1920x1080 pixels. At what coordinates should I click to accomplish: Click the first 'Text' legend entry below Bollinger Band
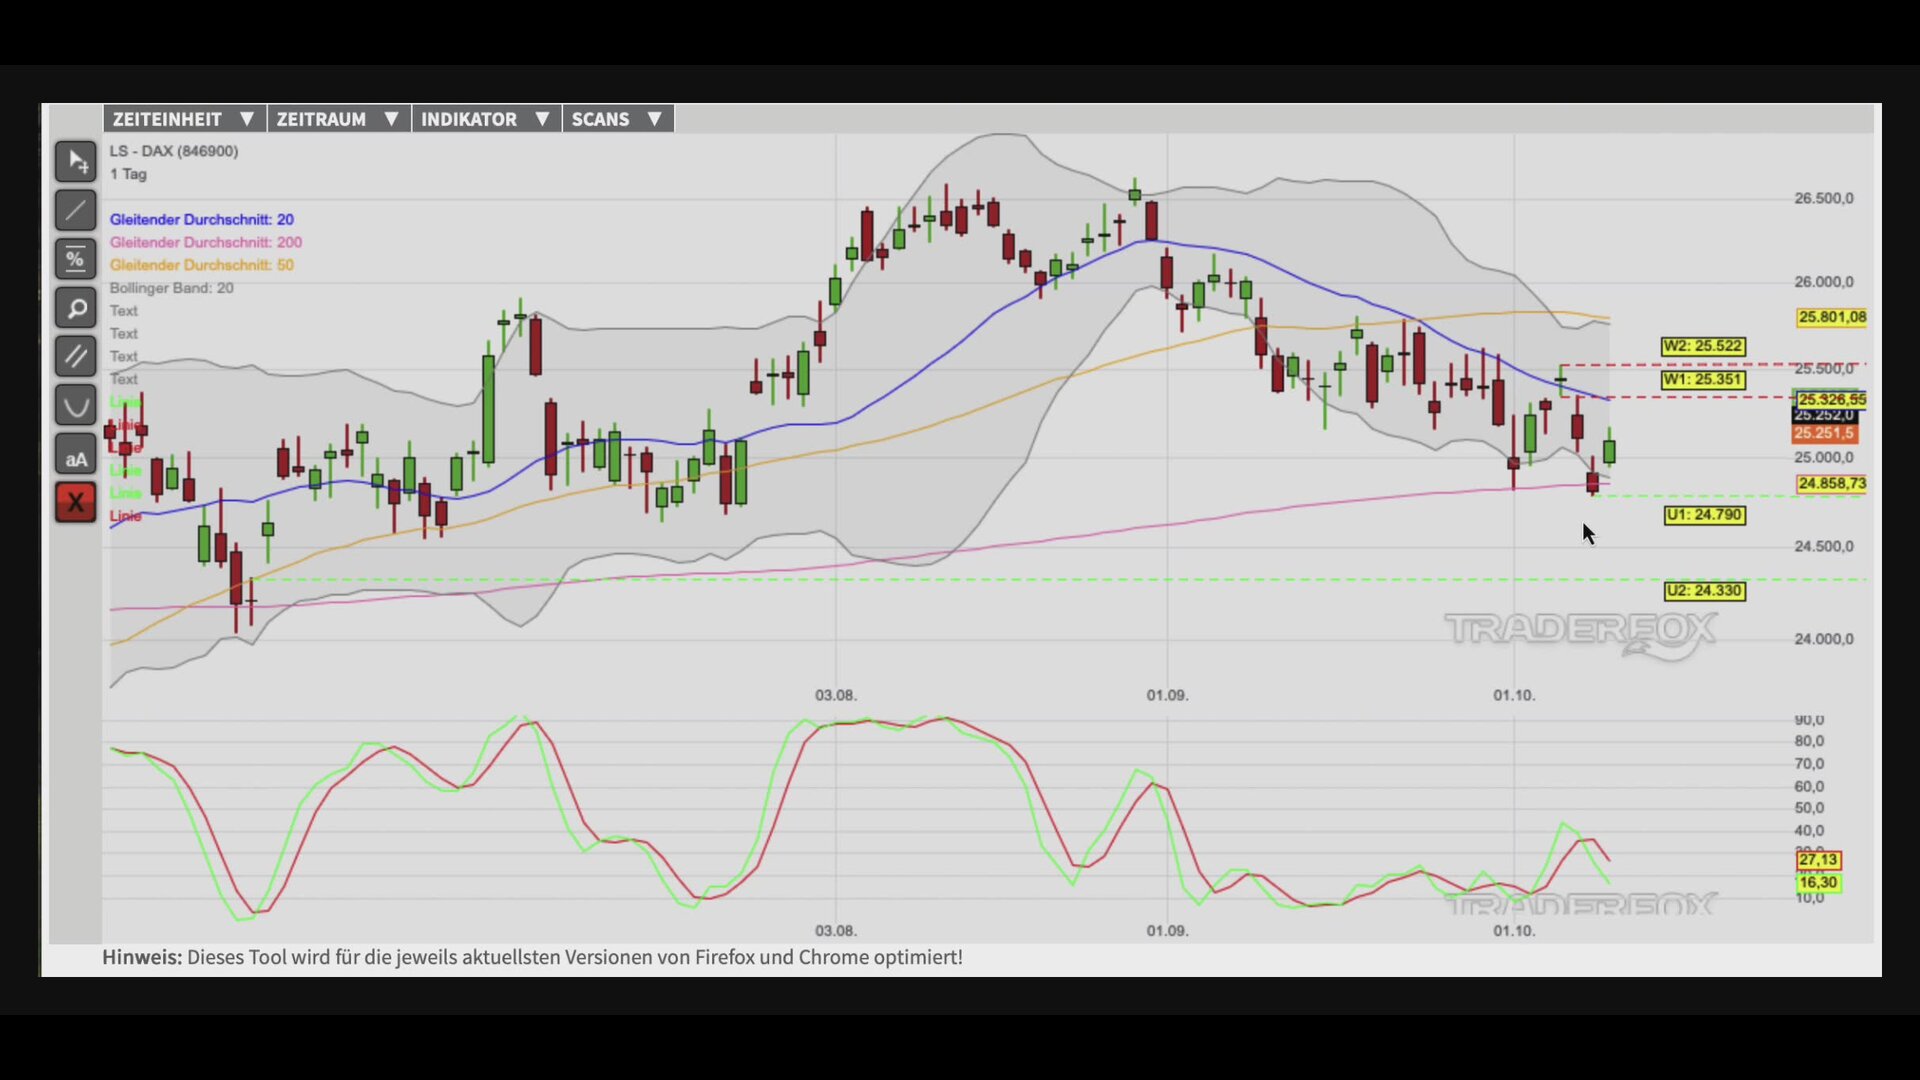coord(124,311)
